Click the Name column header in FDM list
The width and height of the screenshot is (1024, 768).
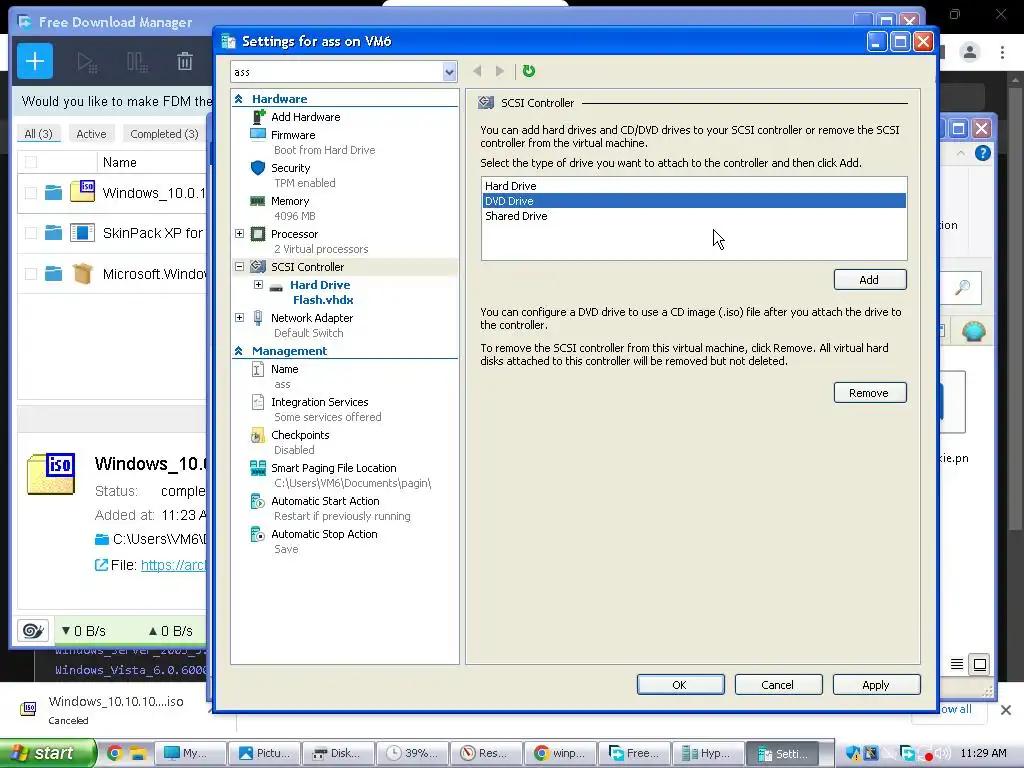click(x=120, y=162)
